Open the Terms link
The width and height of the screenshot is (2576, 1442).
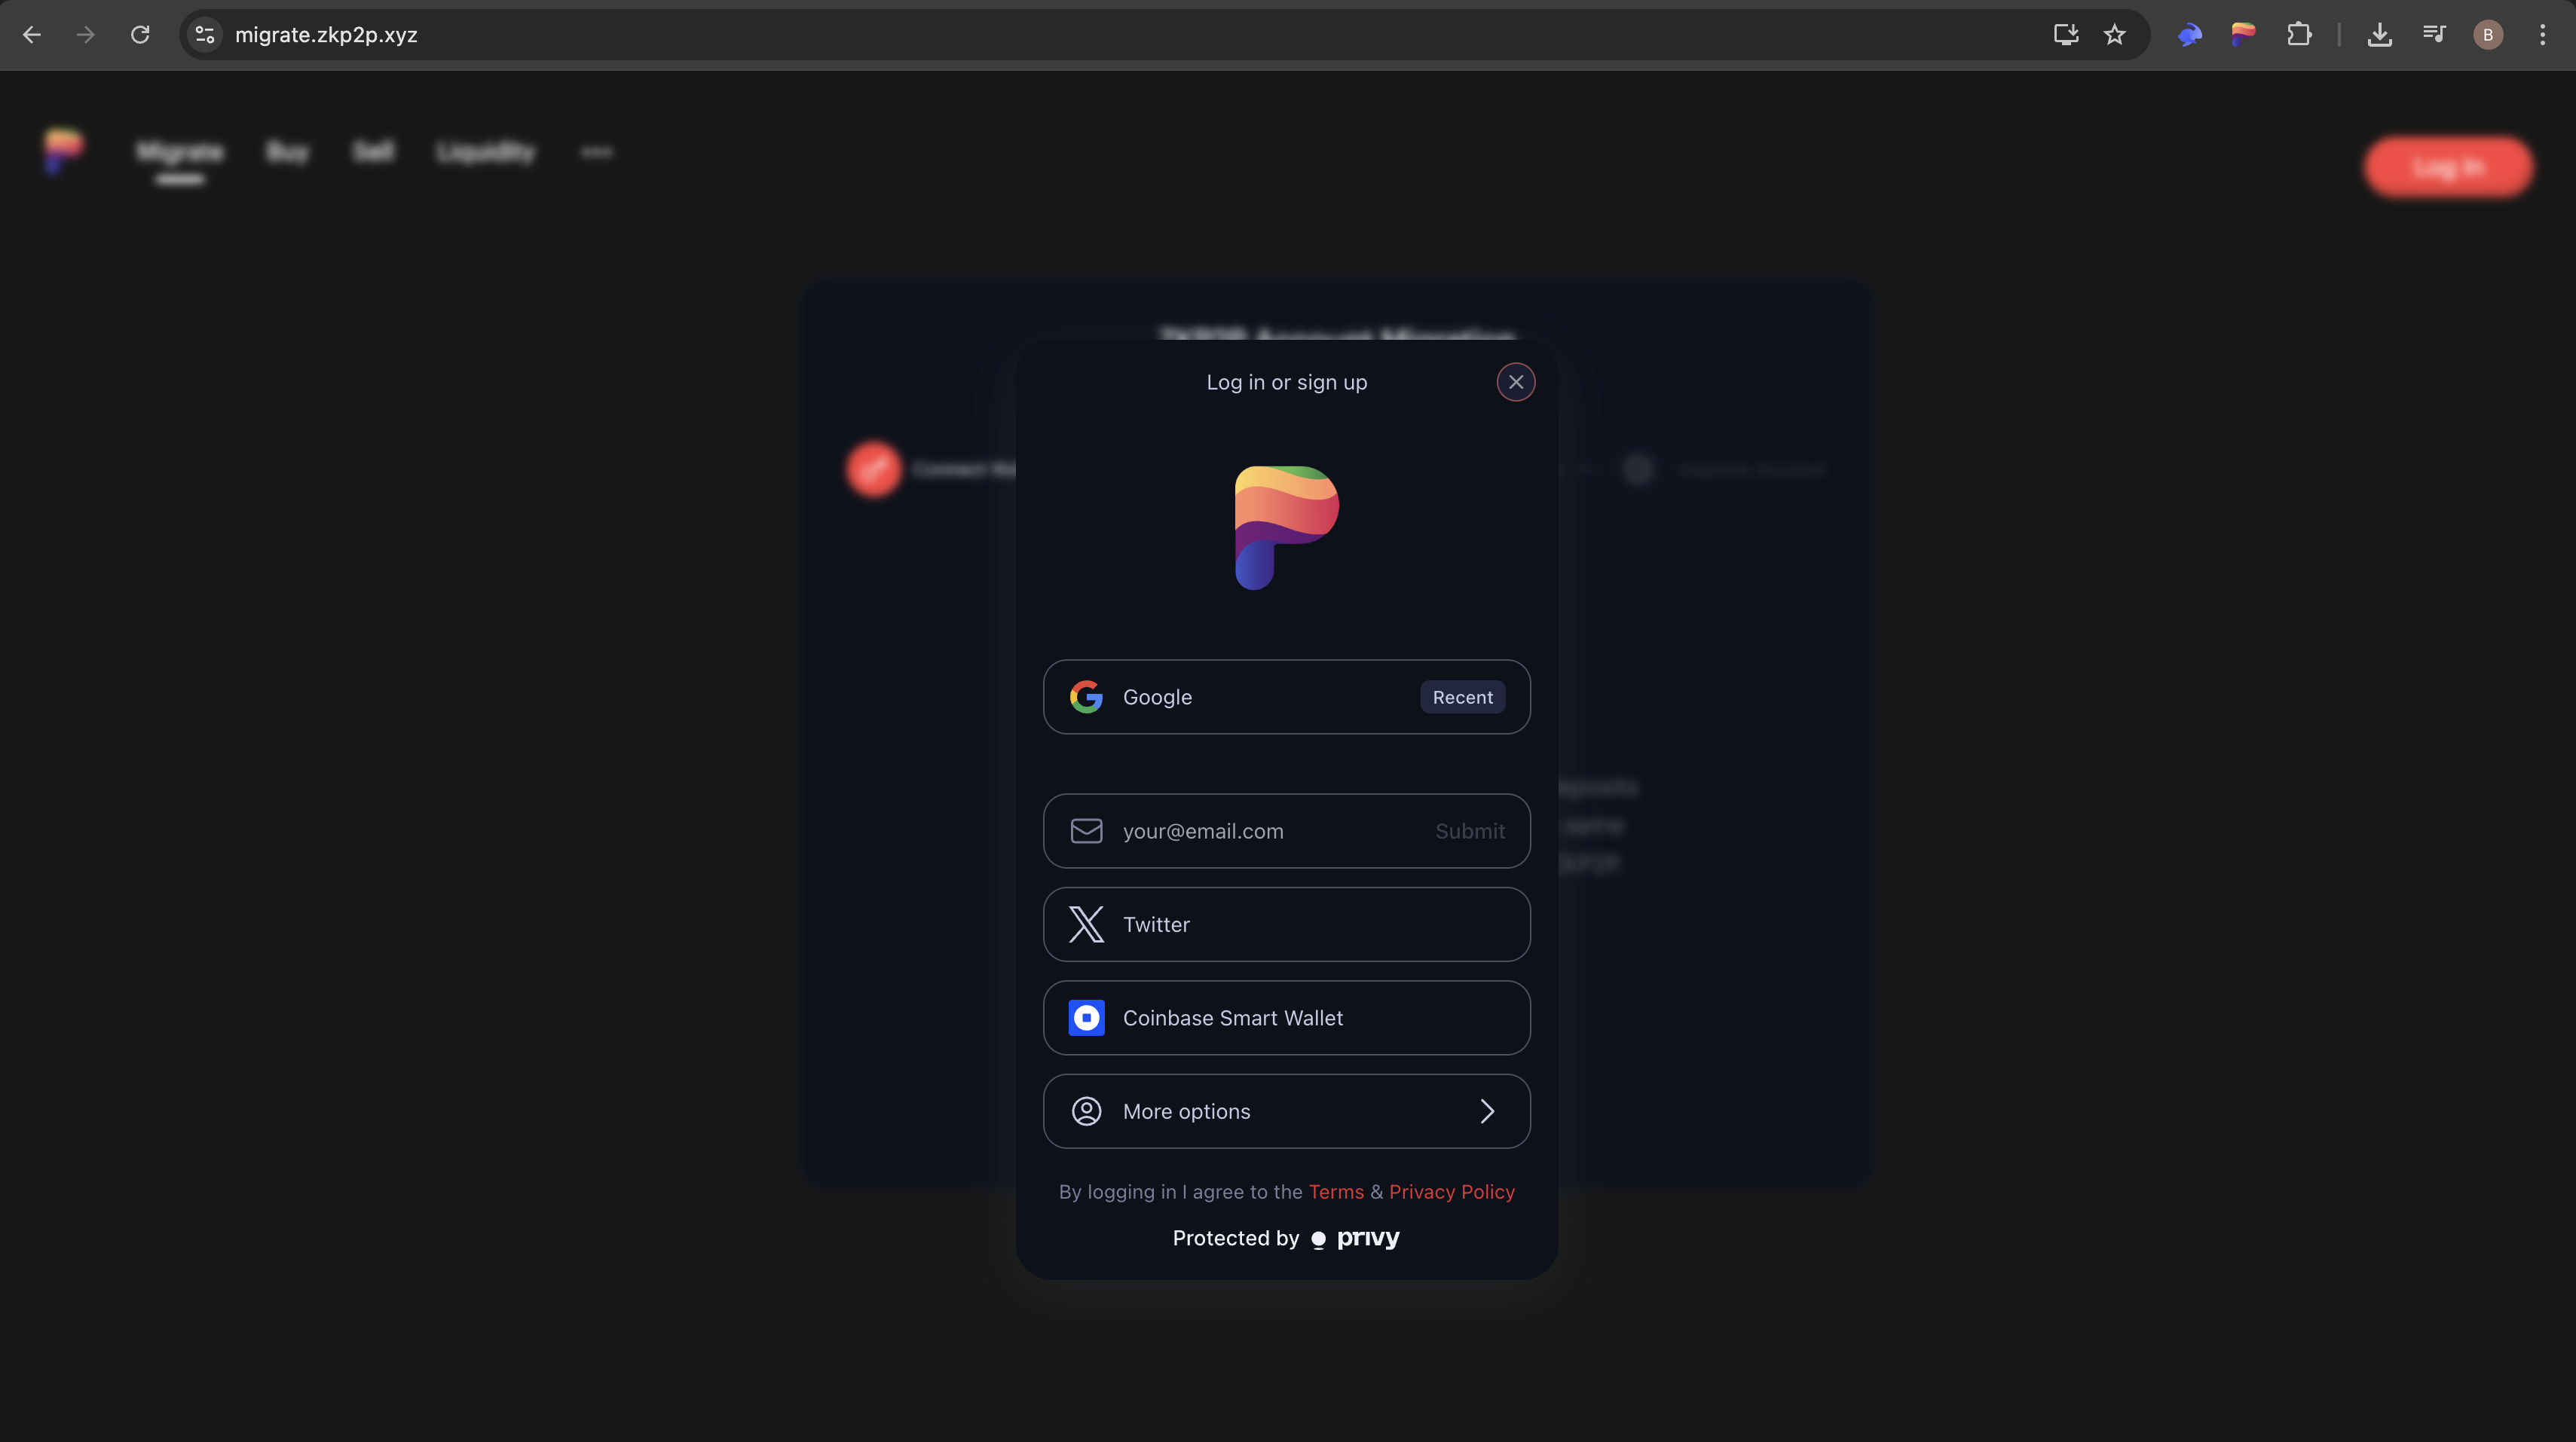tap(1336, 1192)
